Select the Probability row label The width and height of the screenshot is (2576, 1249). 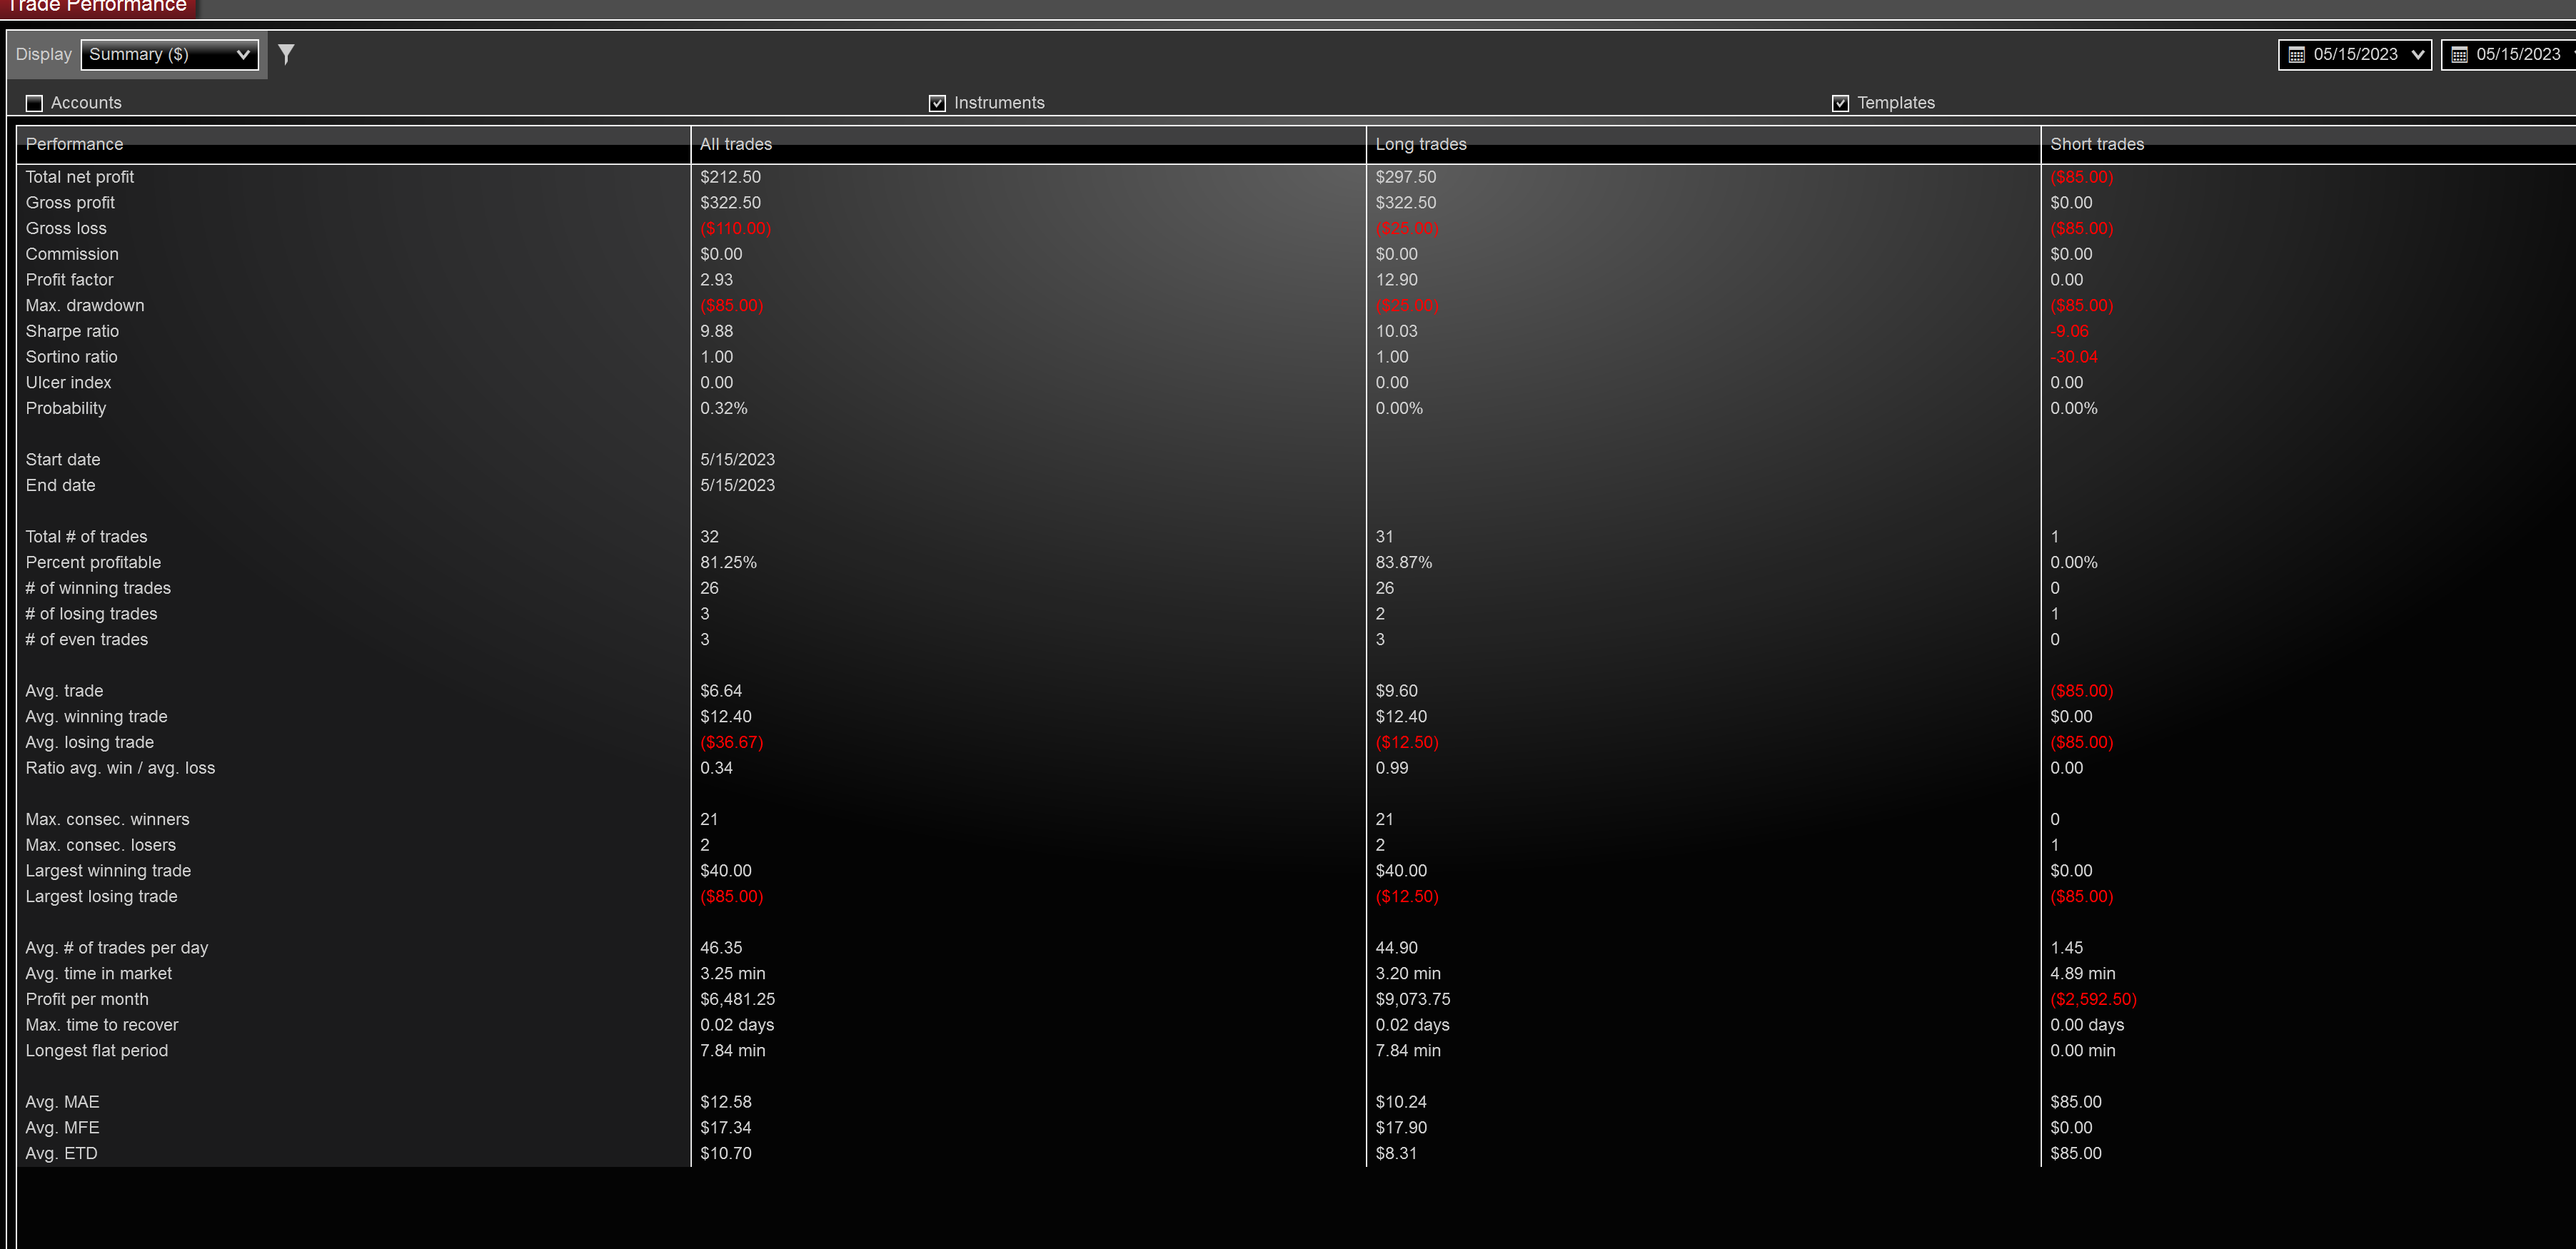pyautogui.click(x=66, y=408)
